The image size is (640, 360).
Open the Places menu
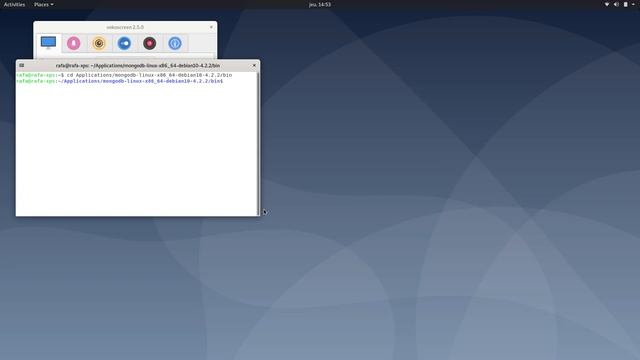43,4
